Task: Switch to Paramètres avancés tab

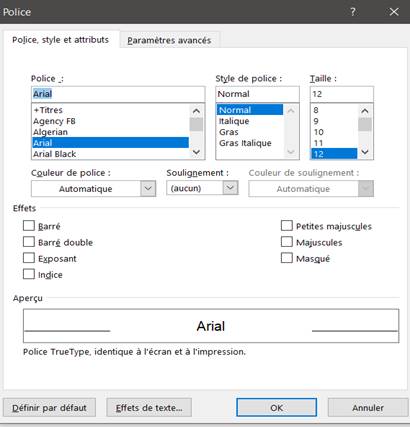Action: [x=169, y=40]
